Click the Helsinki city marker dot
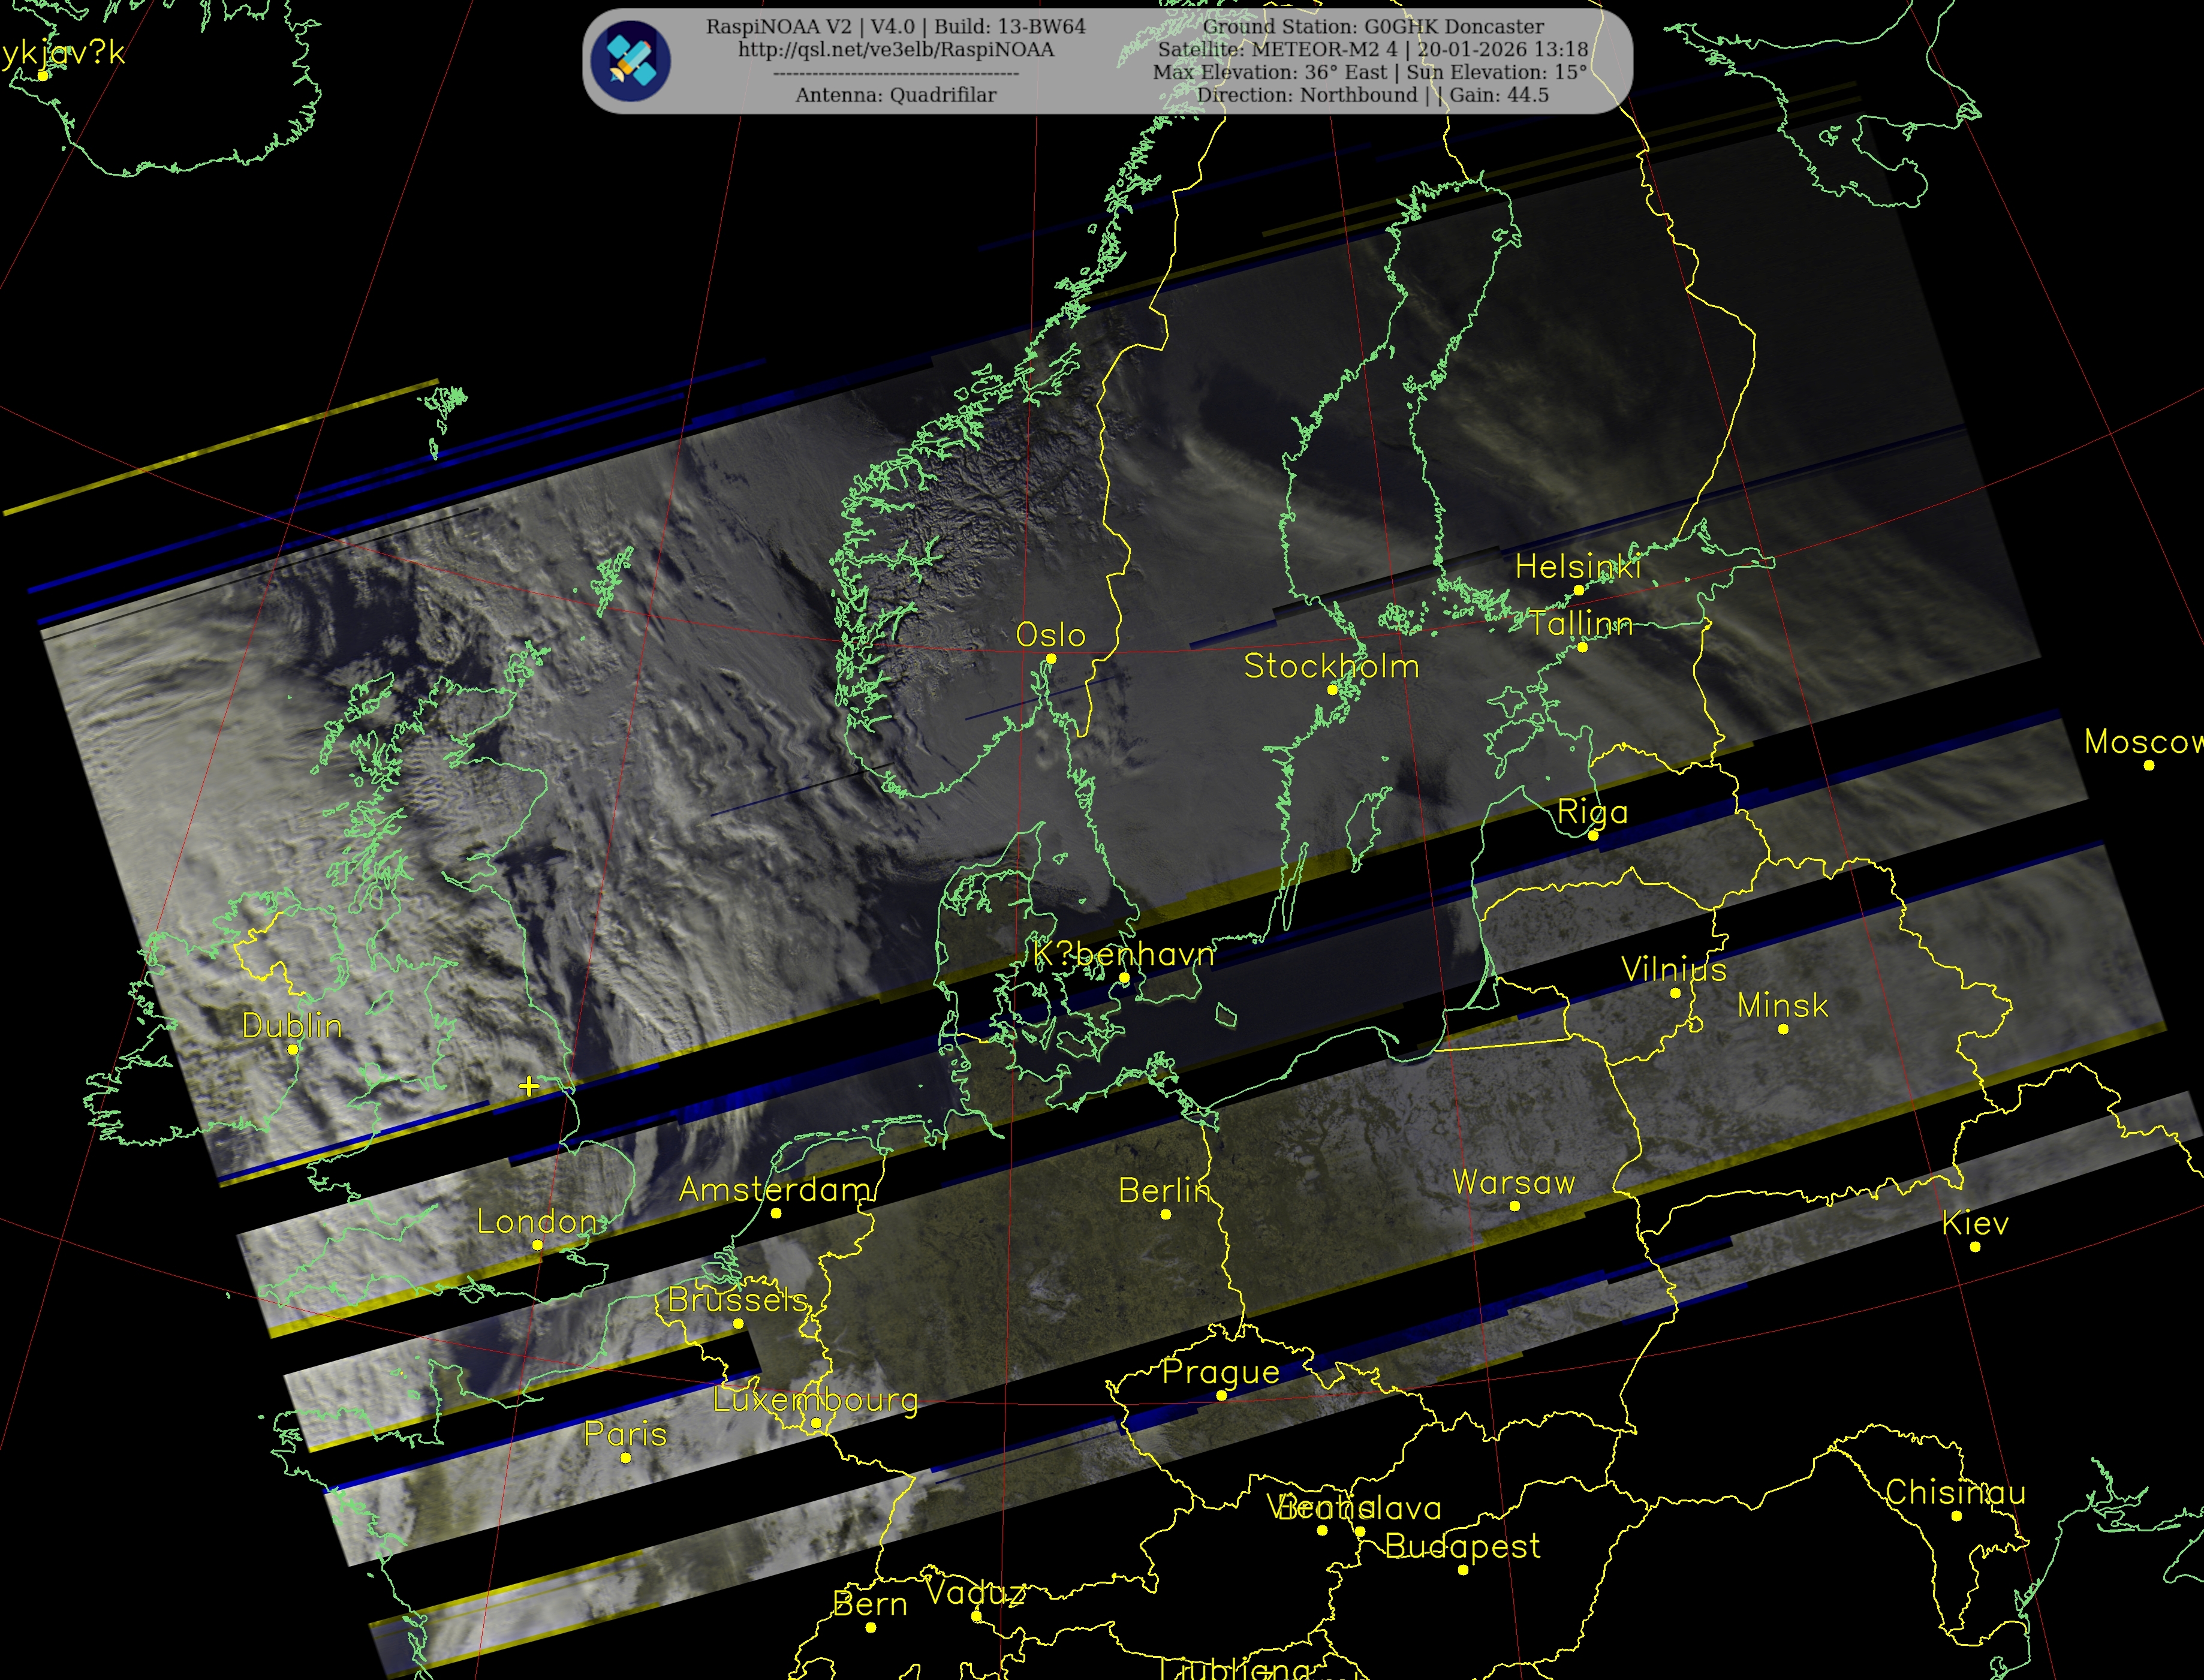Viewport: 2204px width, 1680px height. point(1578,590)
